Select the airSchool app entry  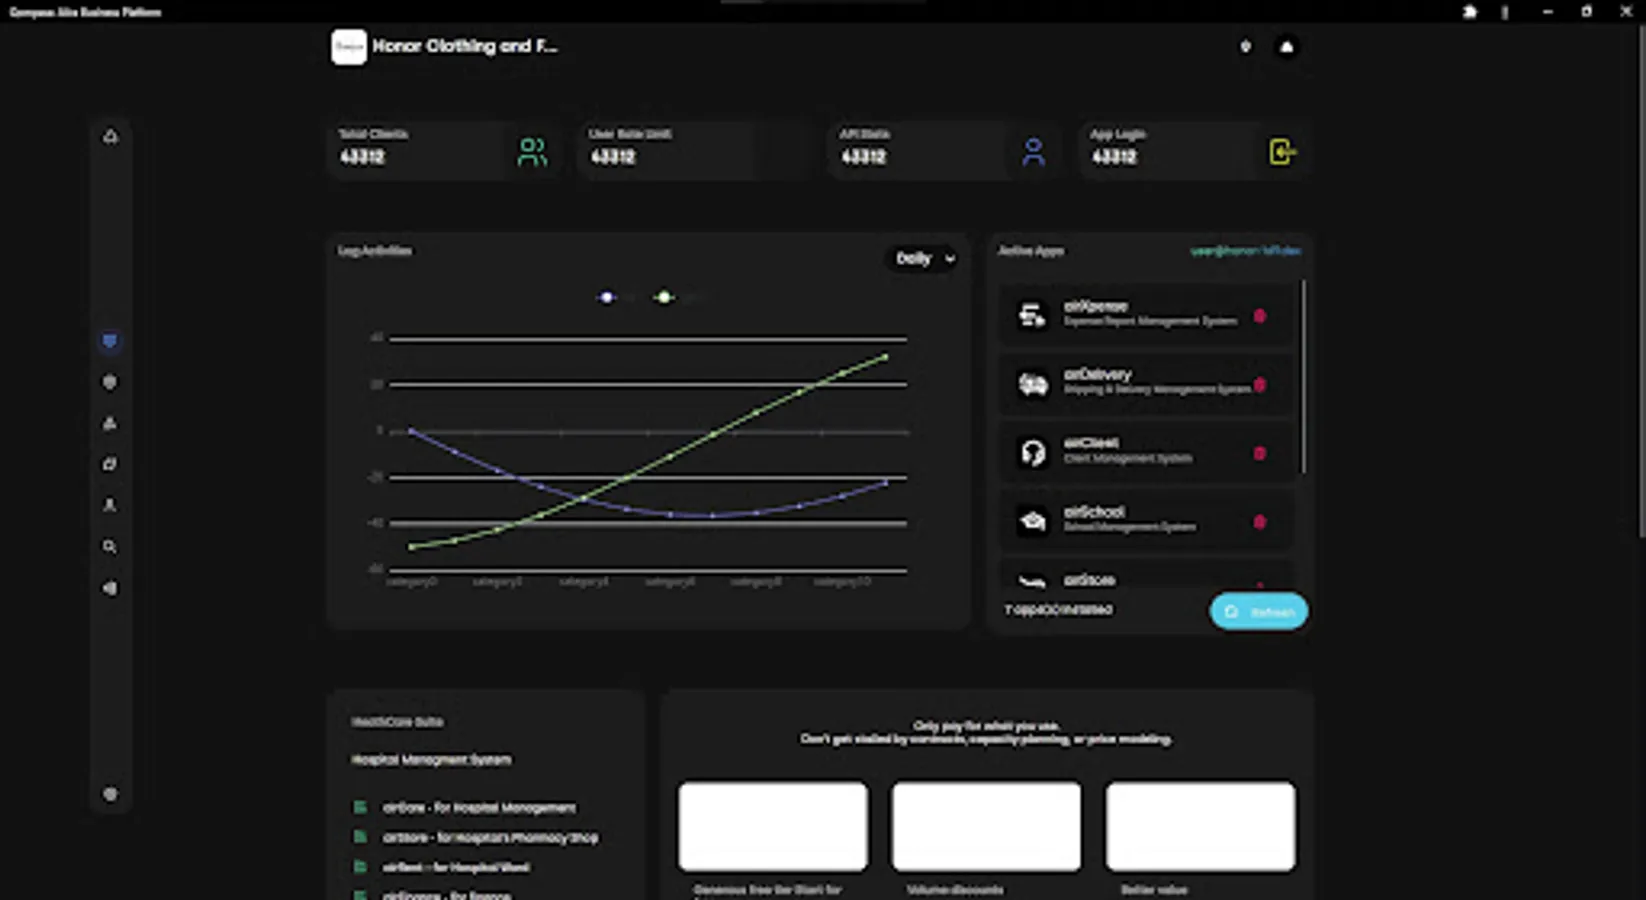pyautogui.click(x=1147, y=520)
